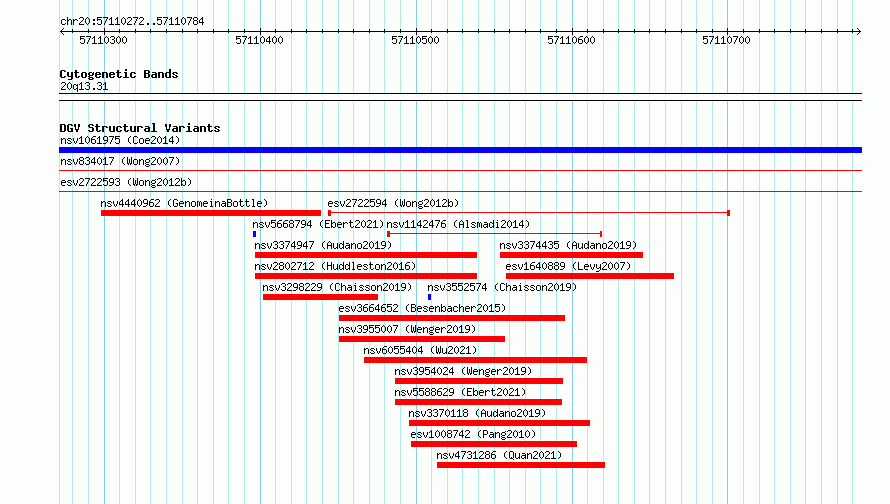890x504 pixels.
Task: Open the nsv3955007 (Wenger2019) label
Action: pos(407,329)
